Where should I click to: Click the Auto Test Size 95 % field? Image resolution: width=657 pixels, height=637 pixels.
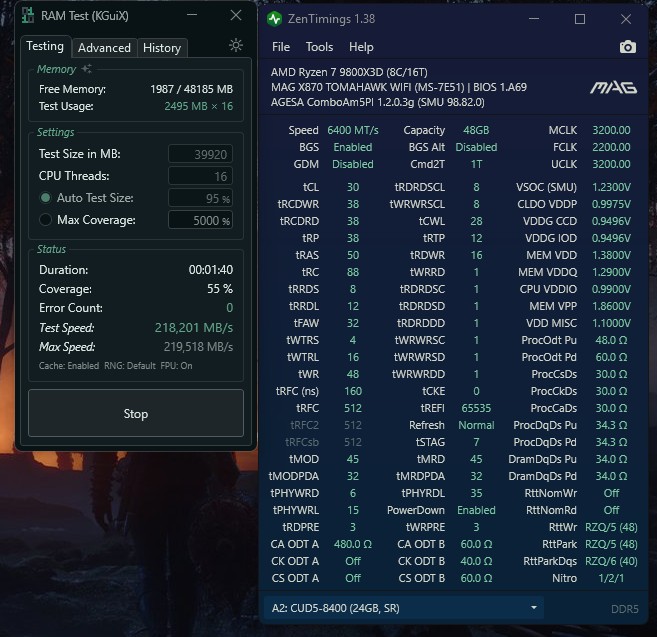tap(201, 198)
